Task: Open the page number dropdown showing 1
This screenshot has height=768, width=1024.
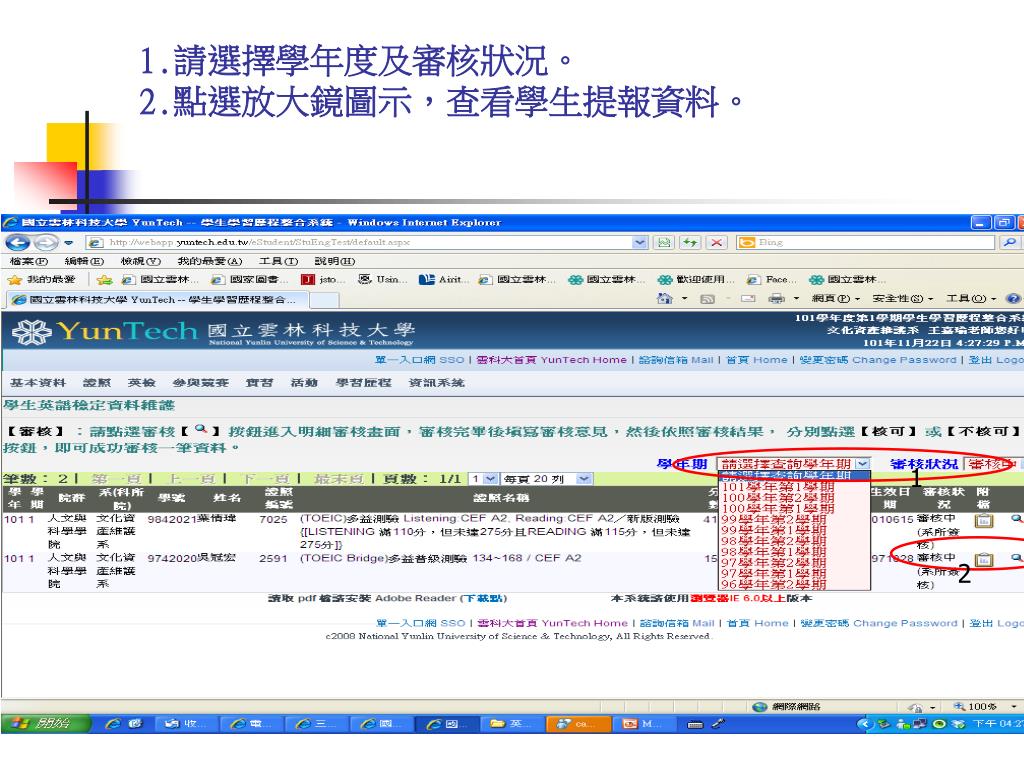Action: [483, 479]
